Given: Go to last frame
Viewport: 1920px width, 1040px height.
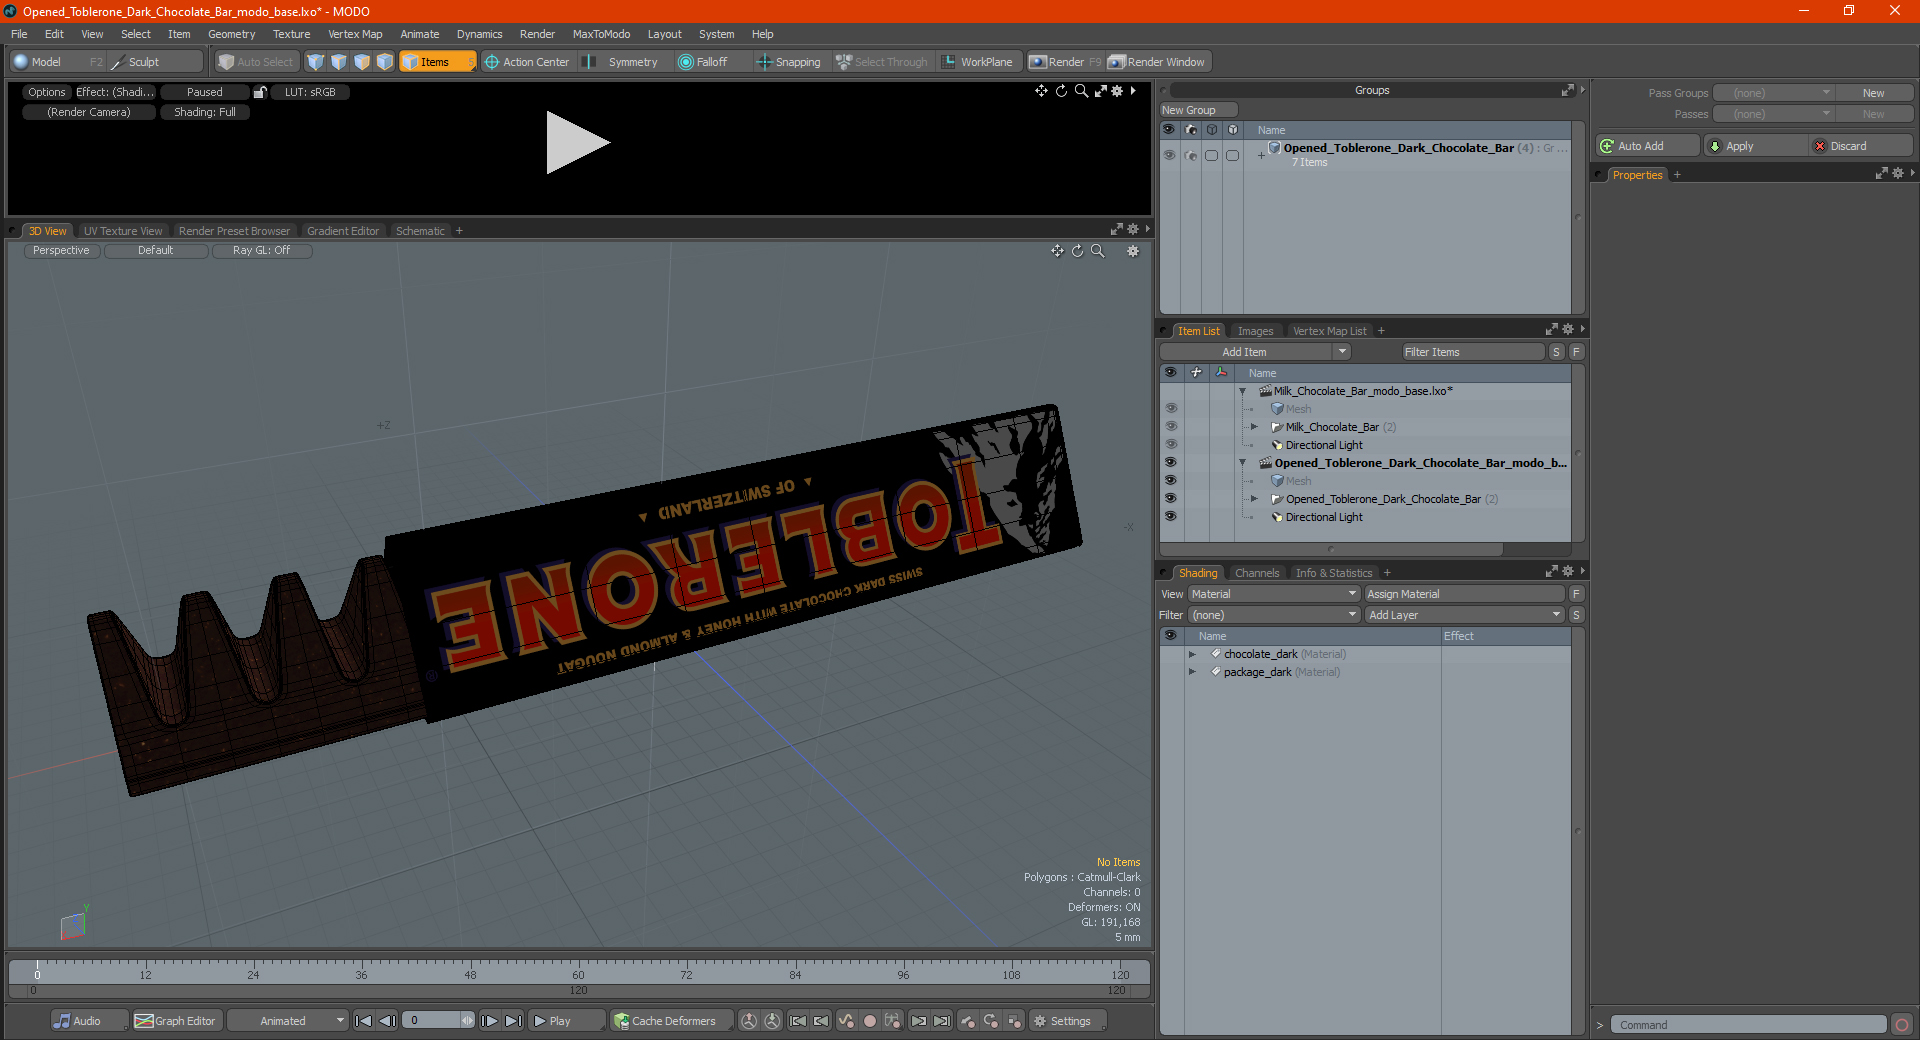Looking at the screenshot, I should point(513,1021).
